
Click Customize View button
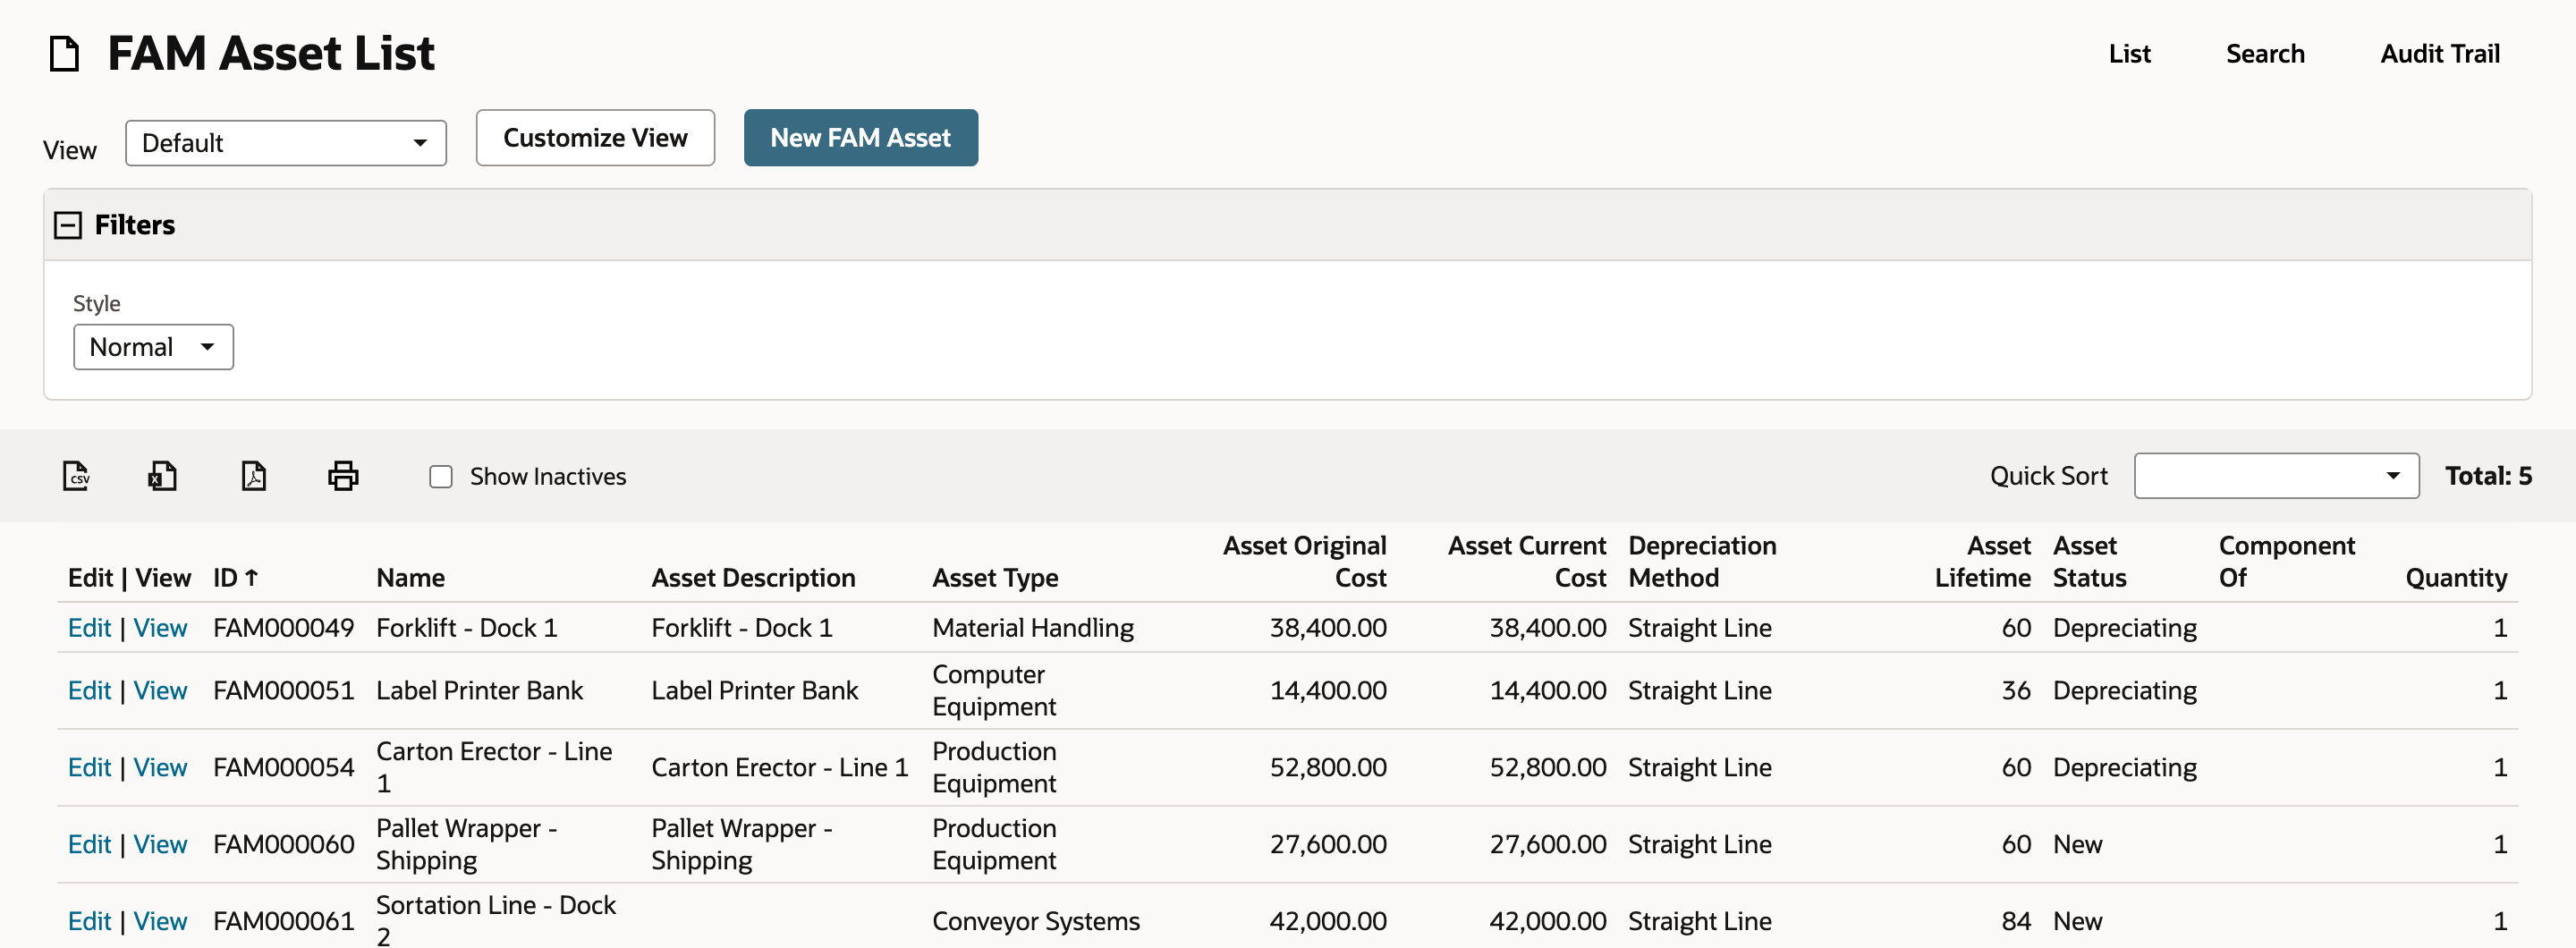coord(595,138)
